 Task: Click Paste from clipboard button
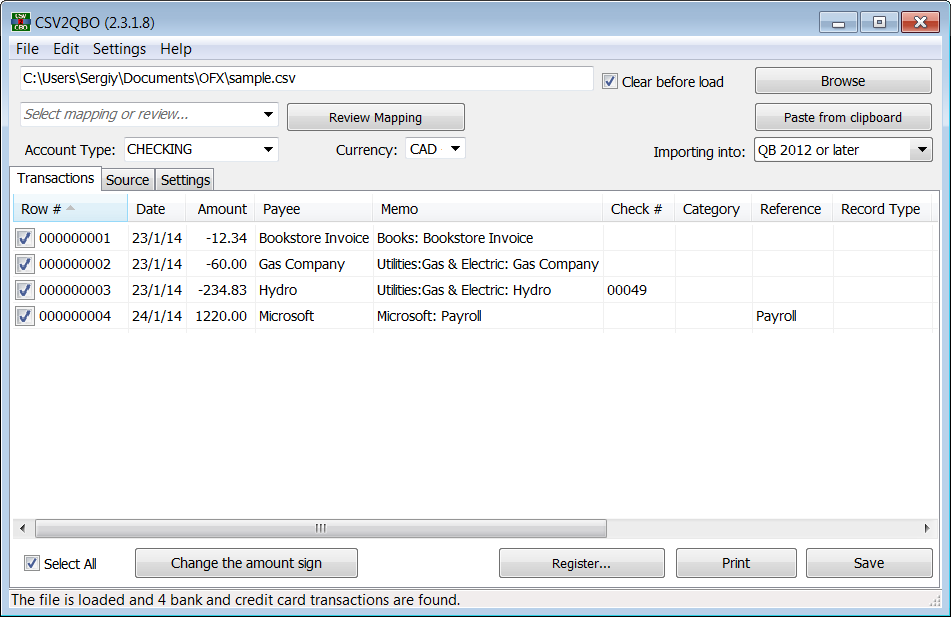pyautogui.click(x=843, y=117)
